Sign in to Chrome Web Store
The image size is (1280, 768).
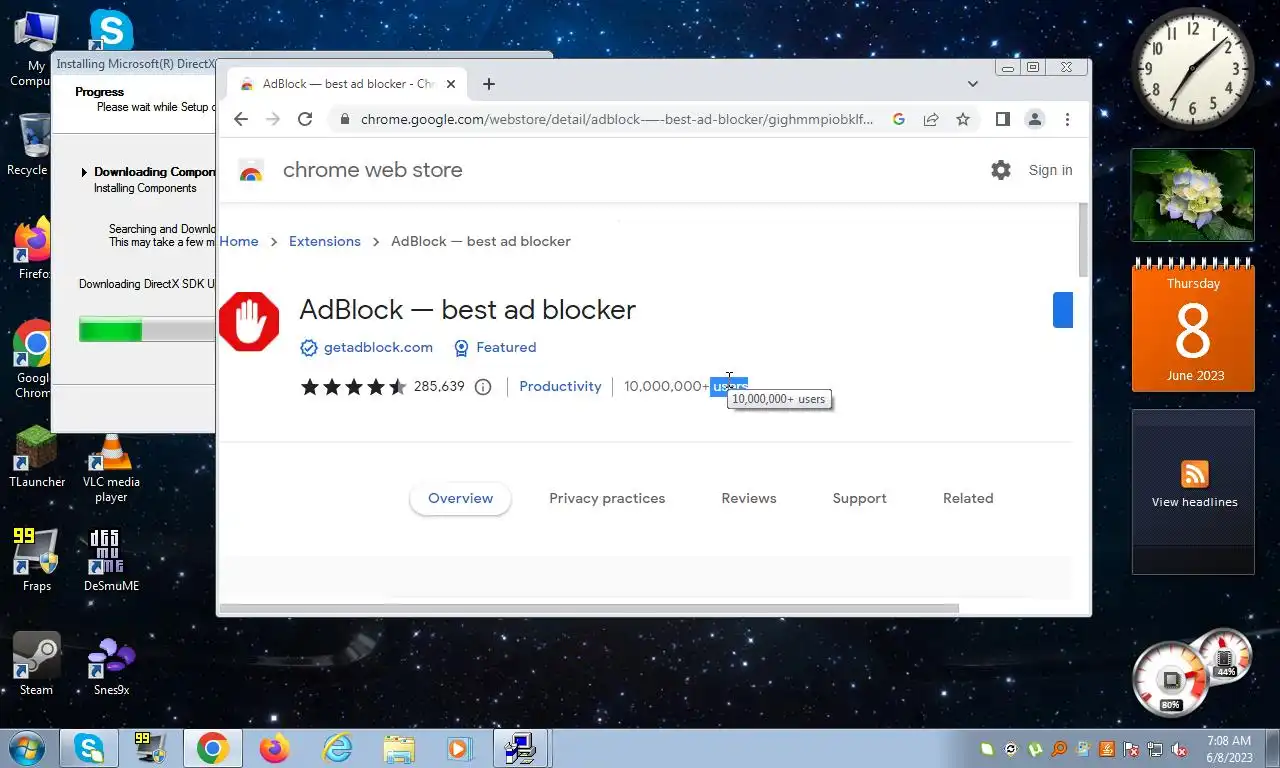(1050, 170)
